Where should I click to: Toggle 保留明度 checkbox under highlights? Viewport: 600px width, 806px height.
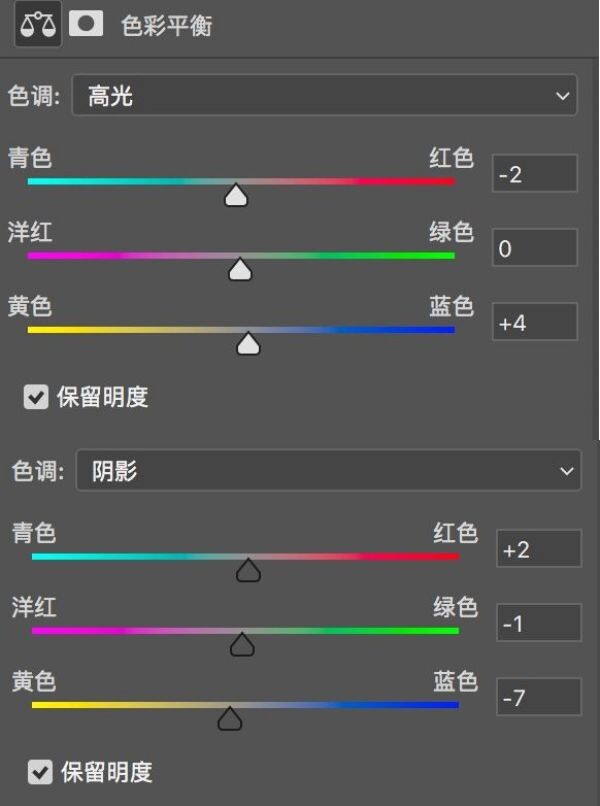click(36, 397)
